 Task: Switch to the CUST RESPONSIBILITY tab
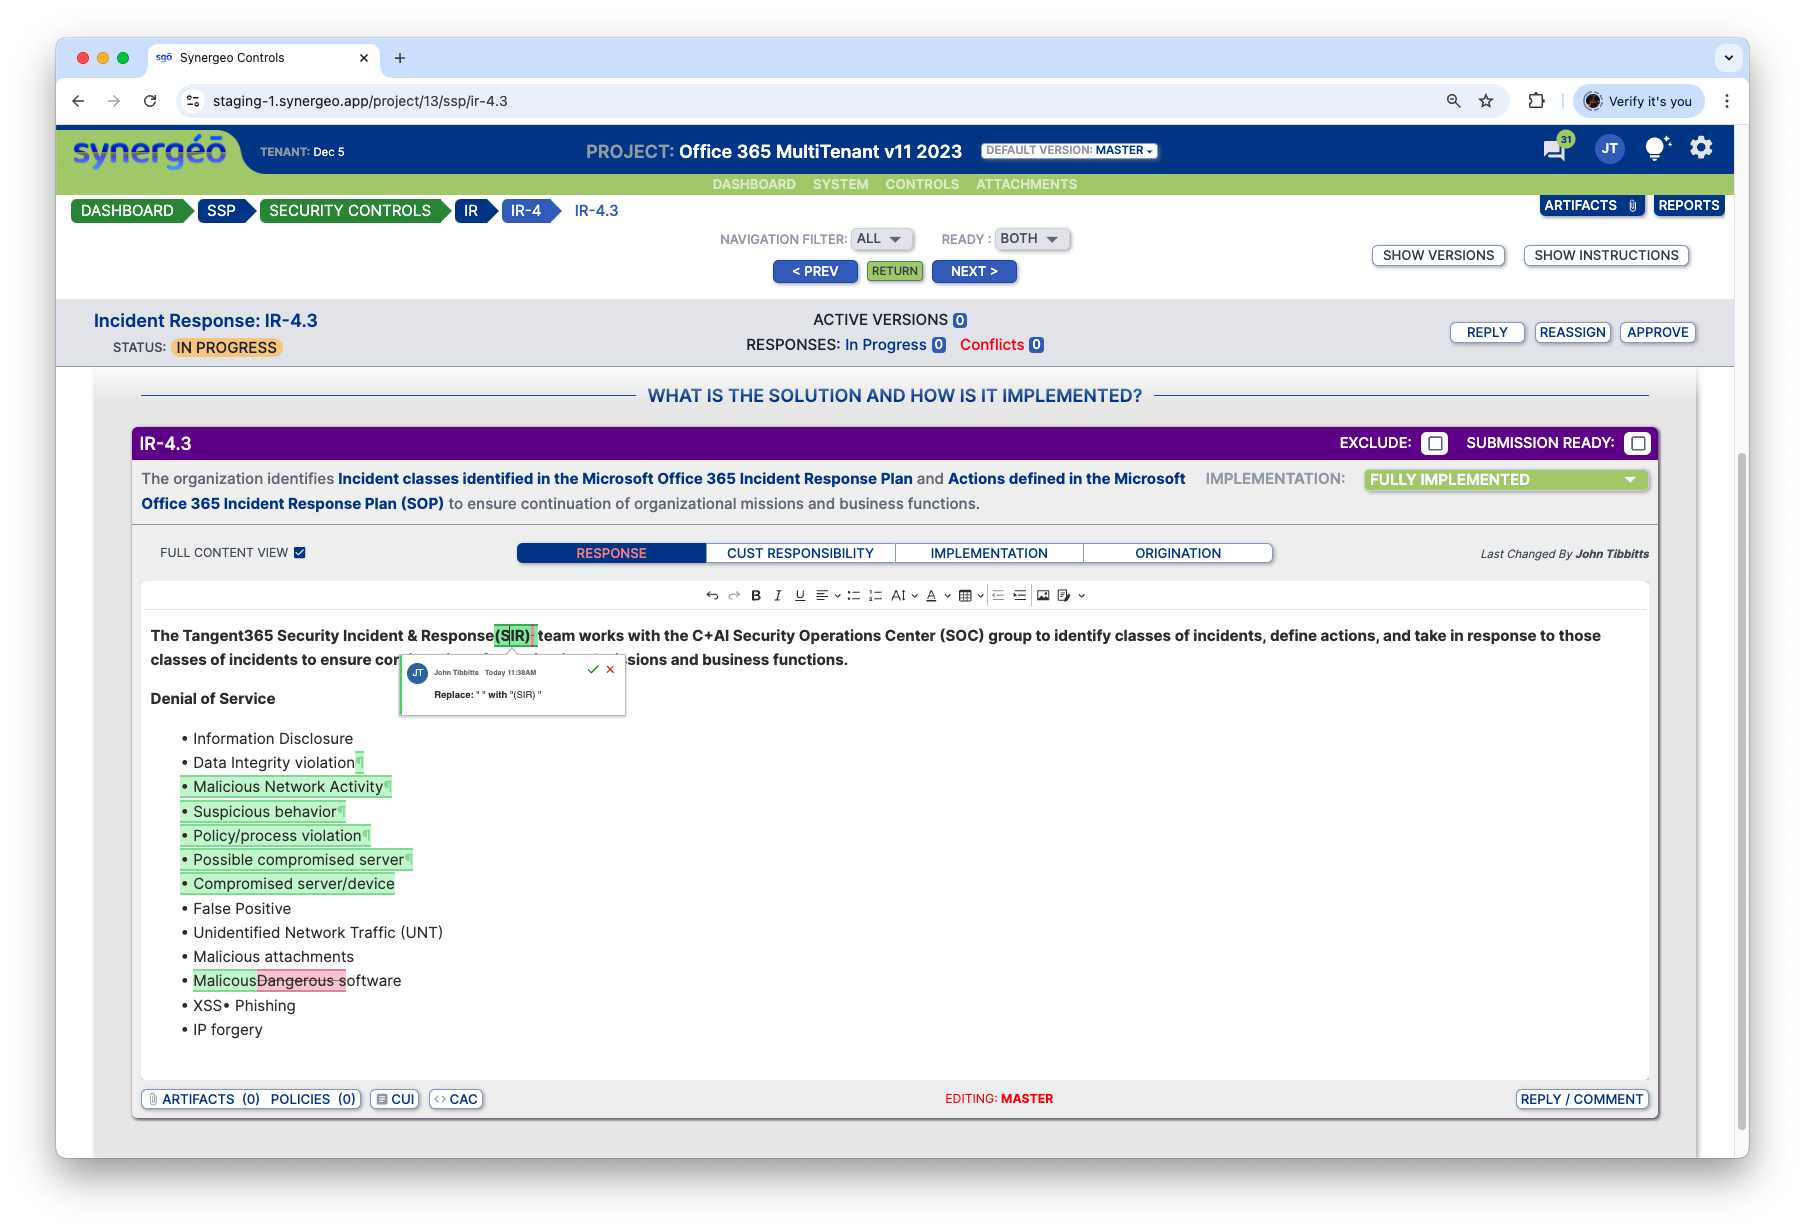point(800,553)
